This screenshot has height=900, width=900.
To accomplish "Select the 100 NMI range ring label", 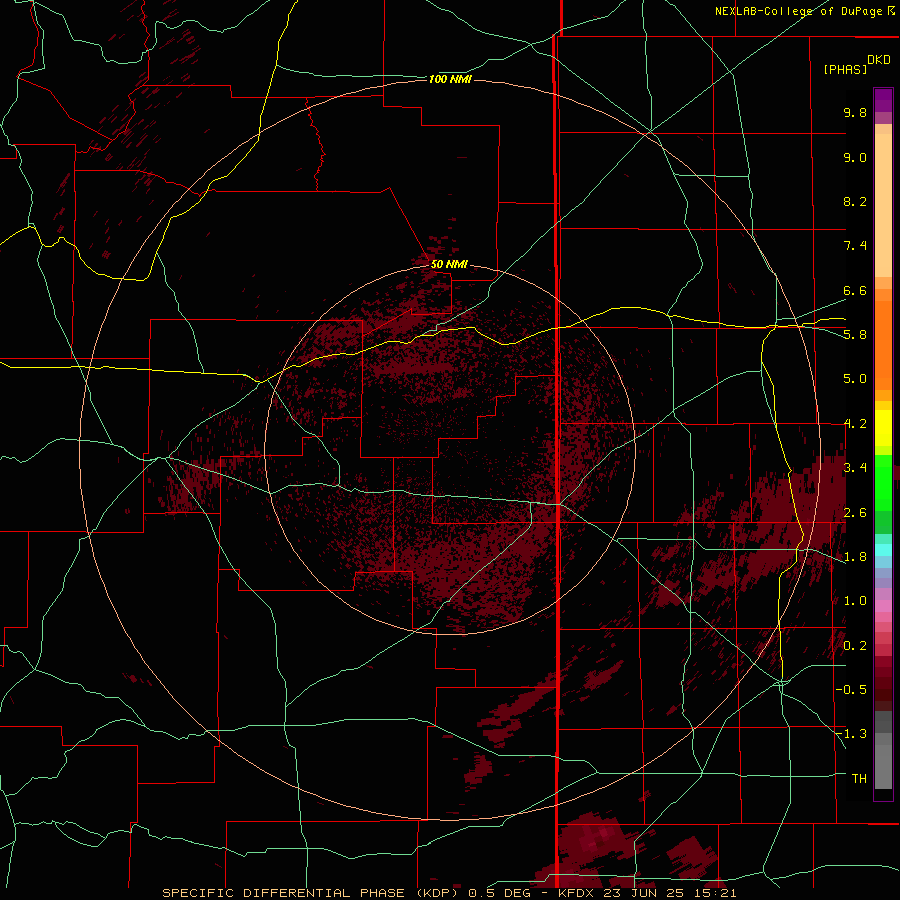I will pyautogui.click(x=450, y=79).
